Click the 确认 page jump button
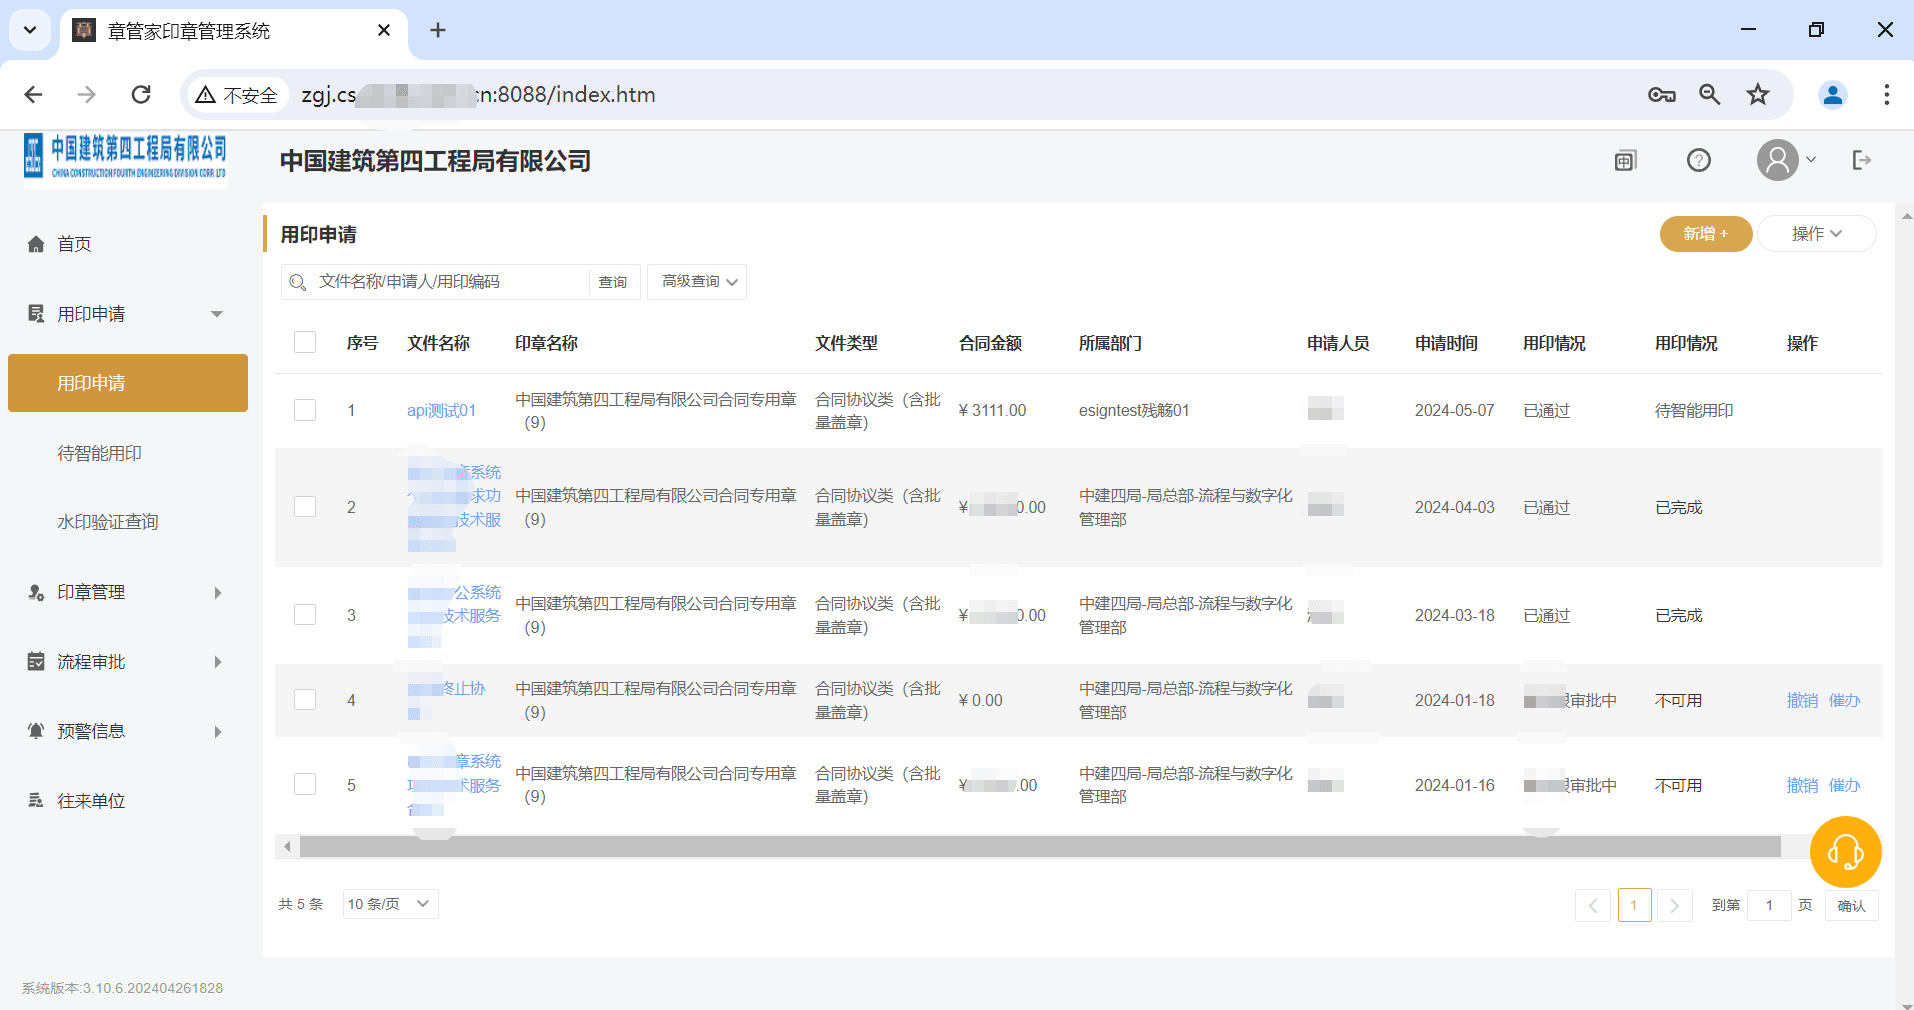Viewport: 1914px width, 1010px height. point(1851,906)
